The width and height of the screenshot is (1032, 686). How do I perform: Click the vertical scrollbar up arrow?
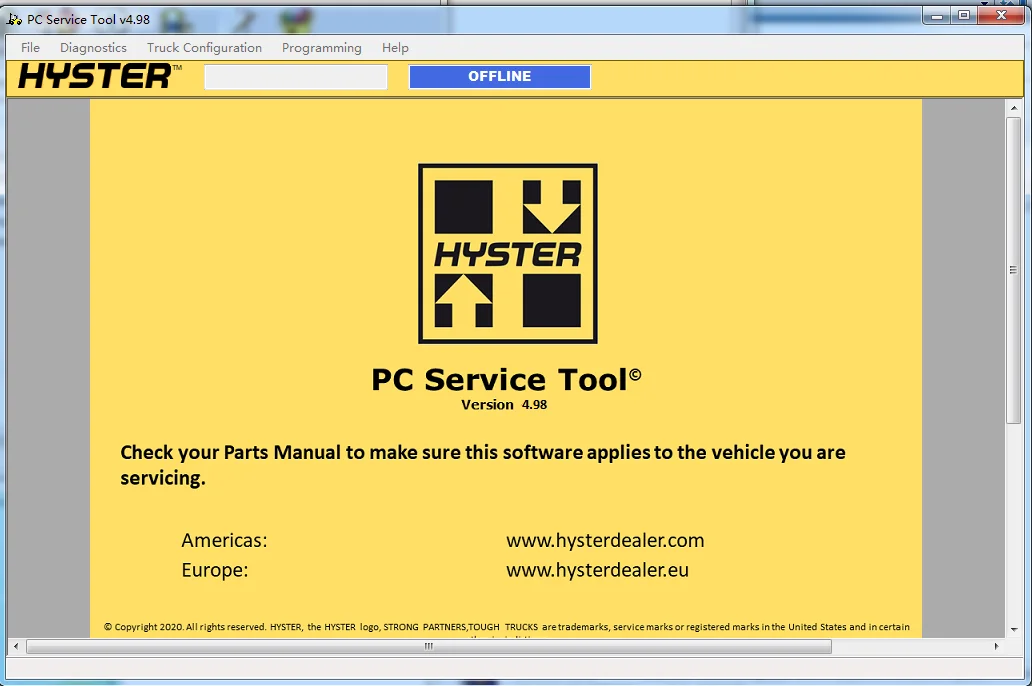1014,107
